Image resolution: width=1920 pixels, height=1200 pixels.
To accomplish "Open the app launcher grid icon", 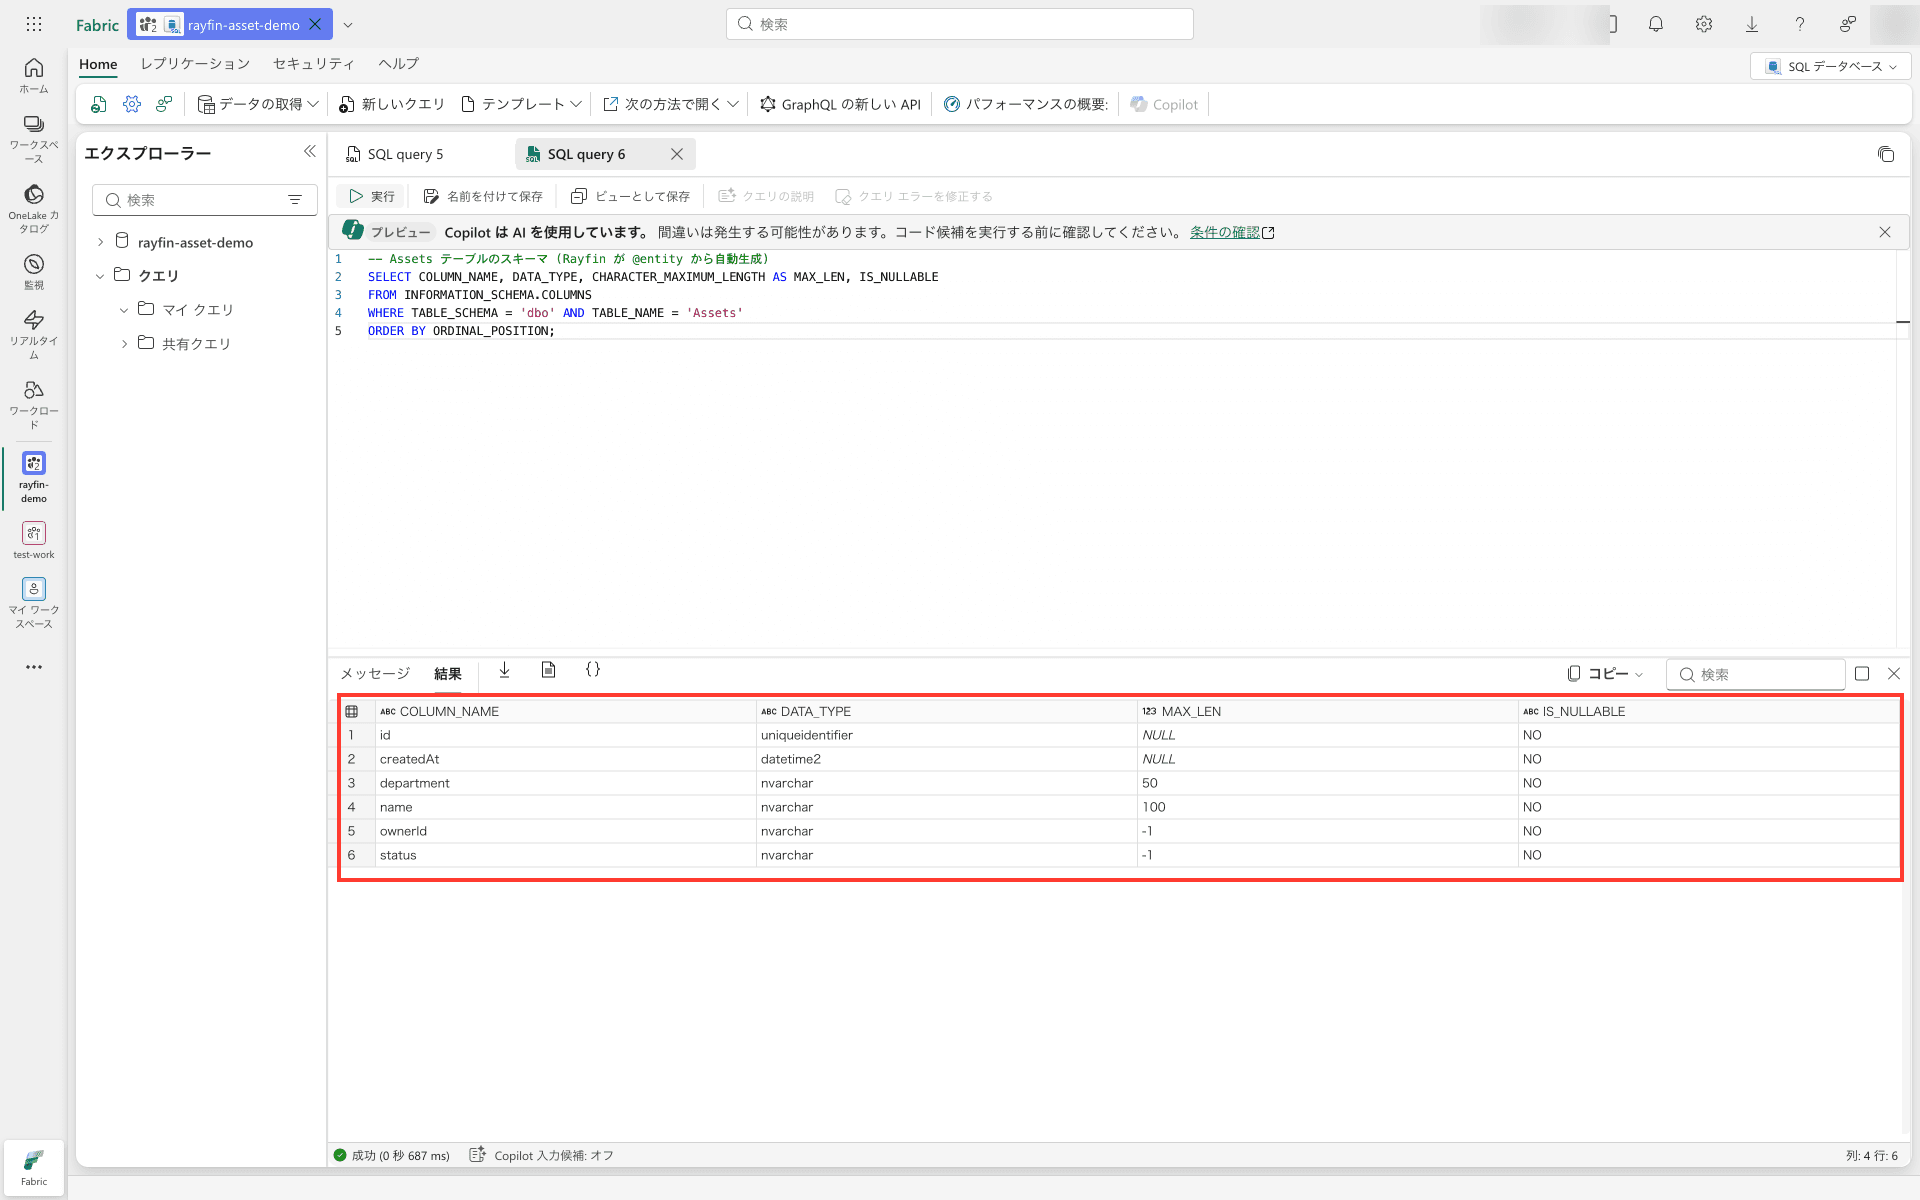I will pyautogui.click(x=34, y=24).
